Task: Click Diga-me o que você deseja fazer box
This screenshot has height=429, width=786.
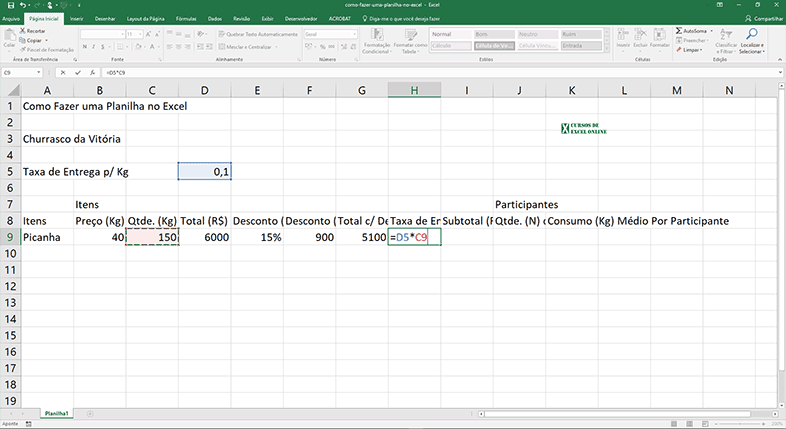Action: tap(401, 19)
